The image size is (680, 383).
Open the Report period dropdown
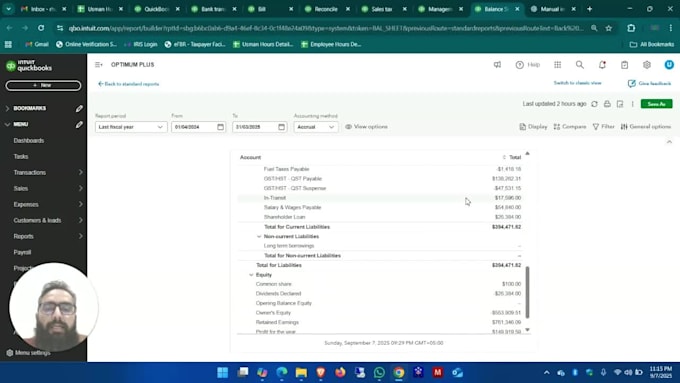[x=131, y=127]
